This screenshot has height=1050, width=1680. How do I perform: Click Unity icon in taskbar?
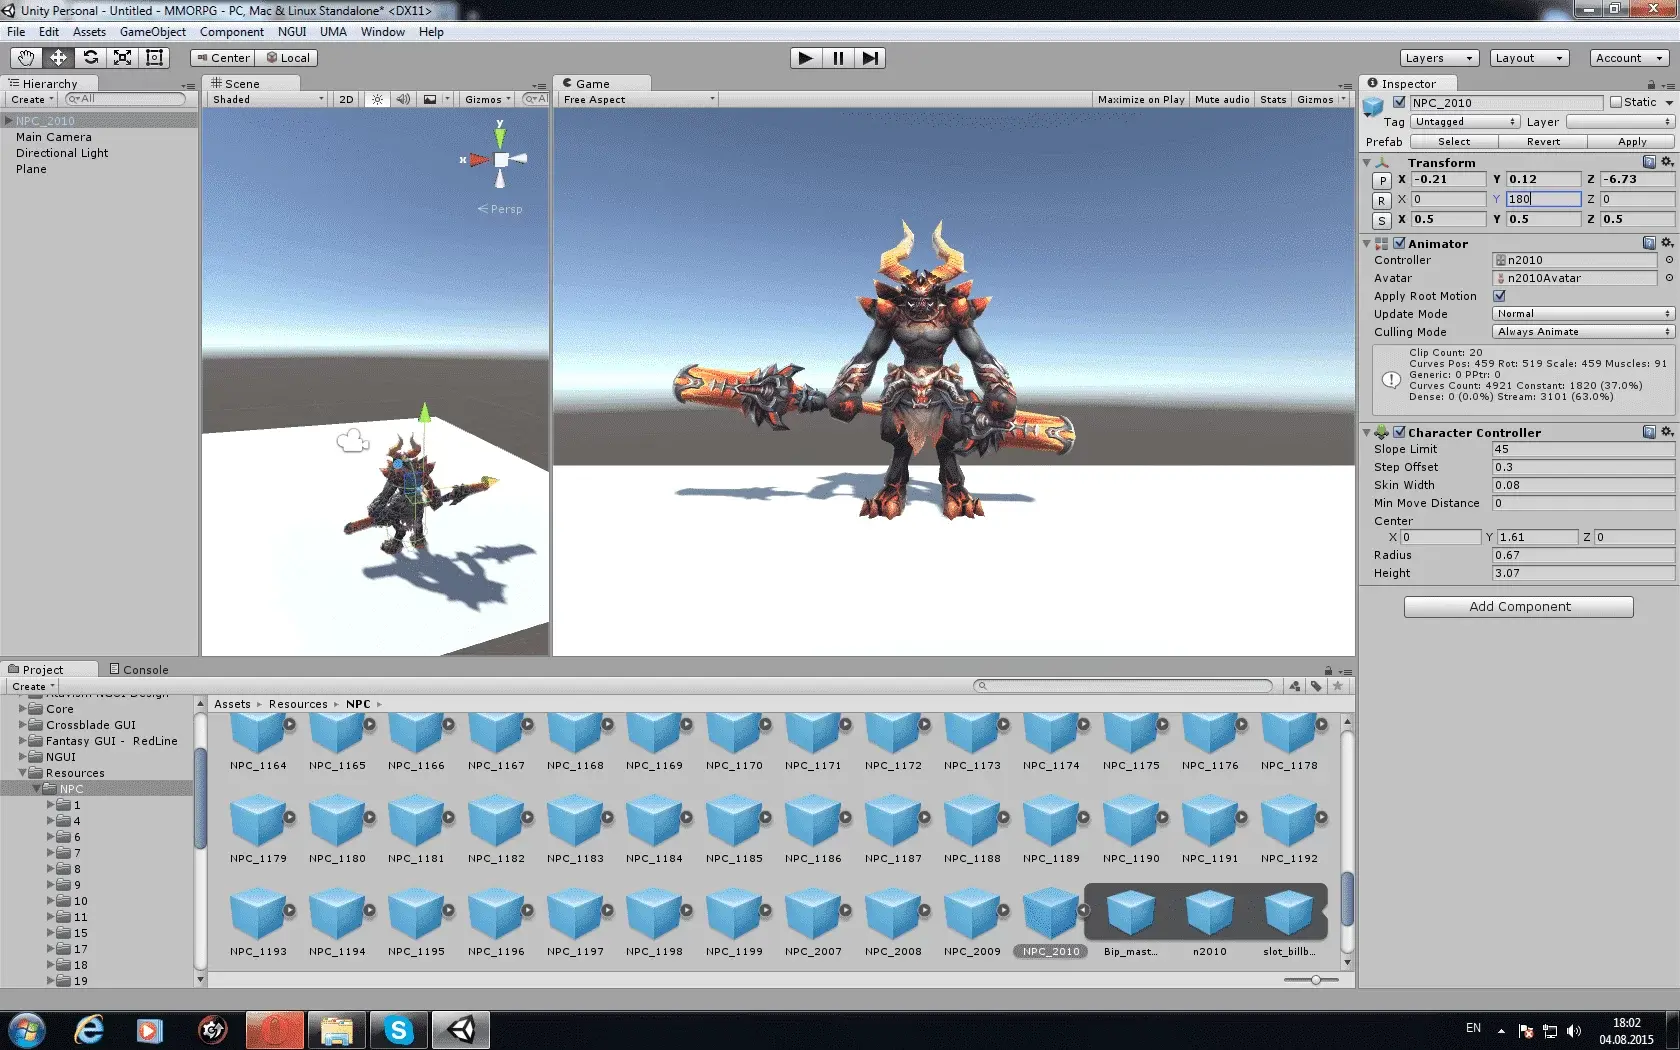(x=461, y=1030)
